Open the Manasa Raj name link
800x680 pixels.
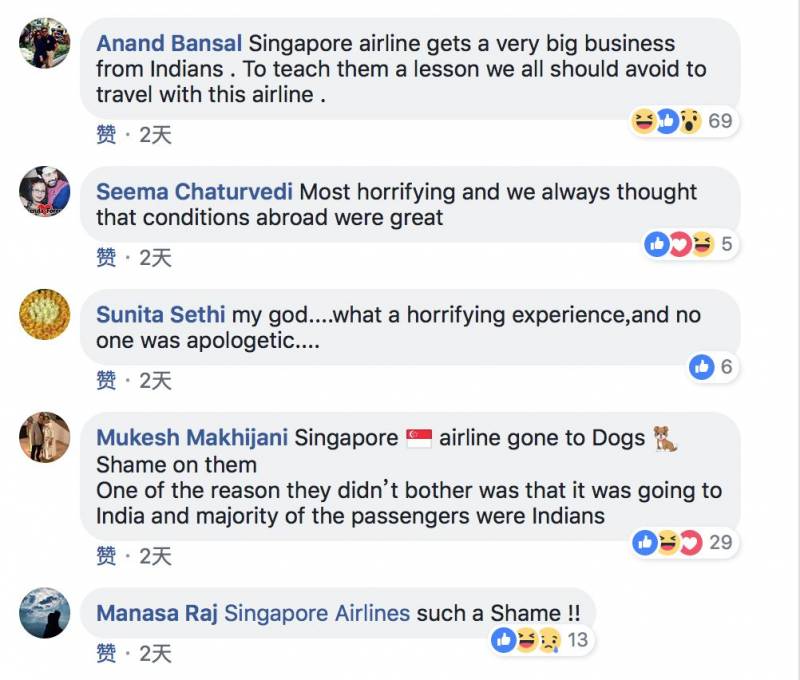156,613
